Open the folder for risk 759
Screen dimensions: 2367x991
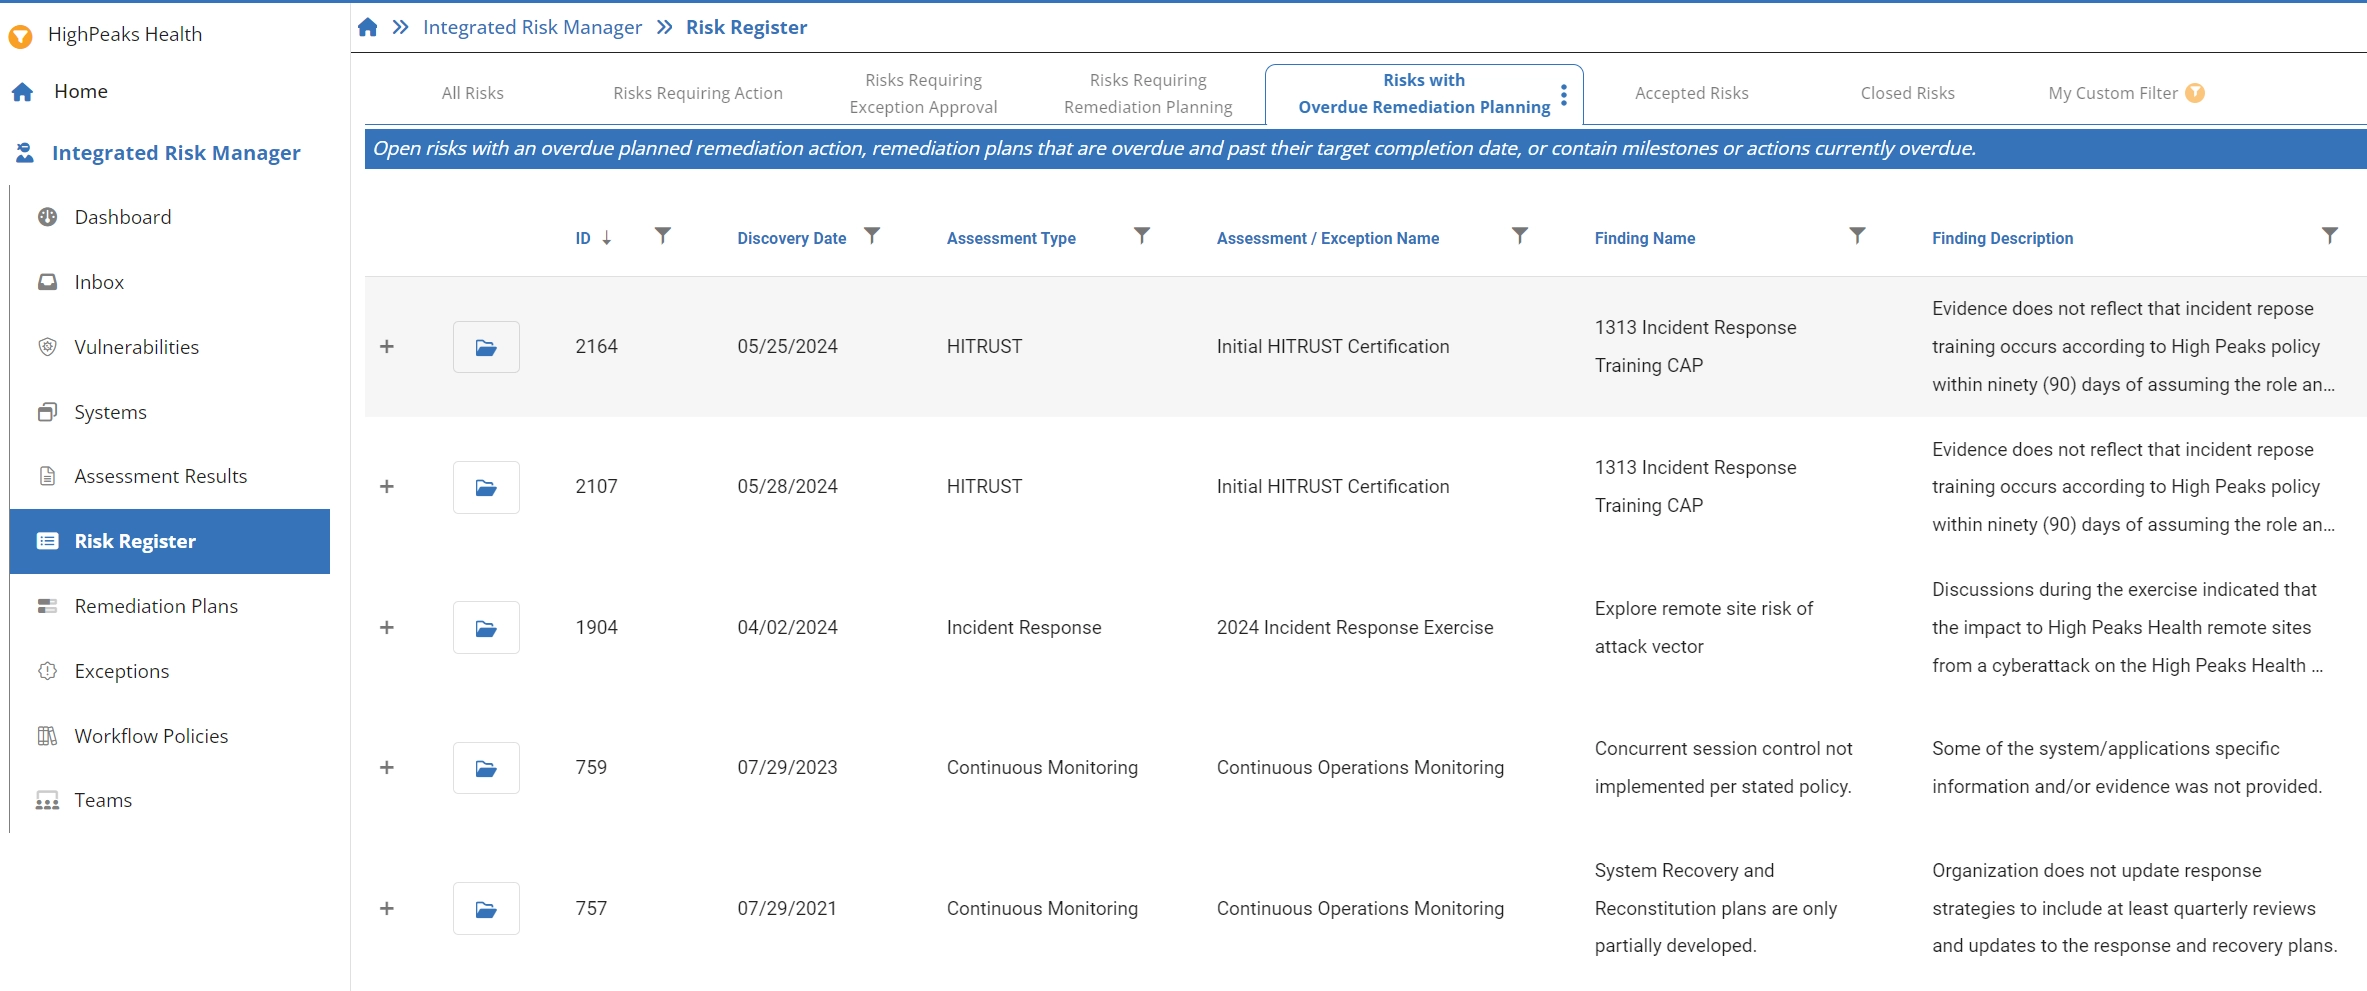point(486,768)
